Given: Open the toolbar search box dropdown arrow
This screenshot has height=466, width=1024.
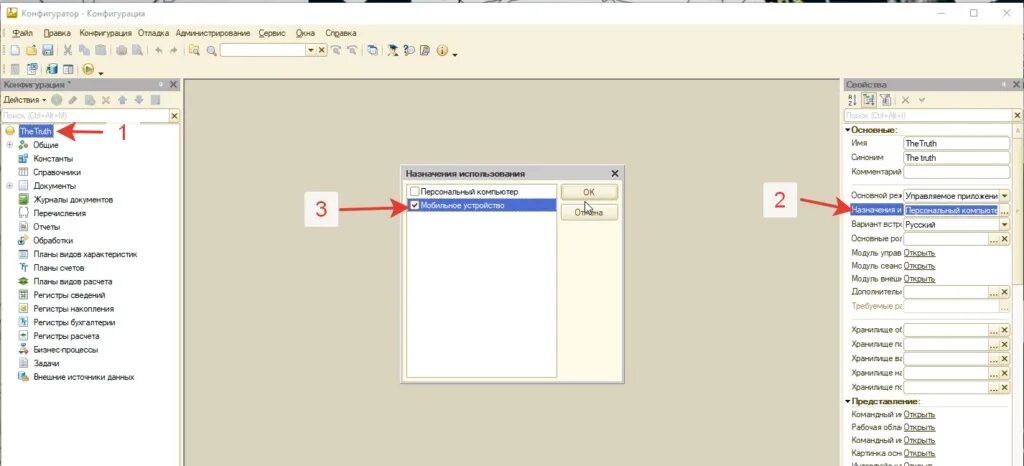Looking at the screenshot, I should (311, 50).
